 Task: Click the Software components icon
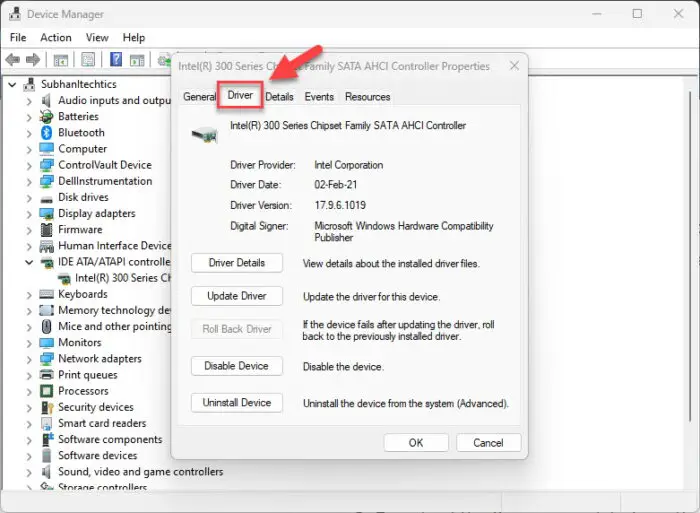(47, 439)
